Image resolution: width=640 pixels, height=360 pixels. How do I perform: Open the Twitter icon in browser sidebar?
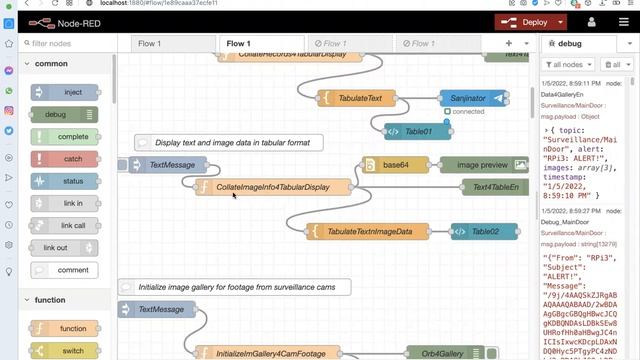[9, 131]
